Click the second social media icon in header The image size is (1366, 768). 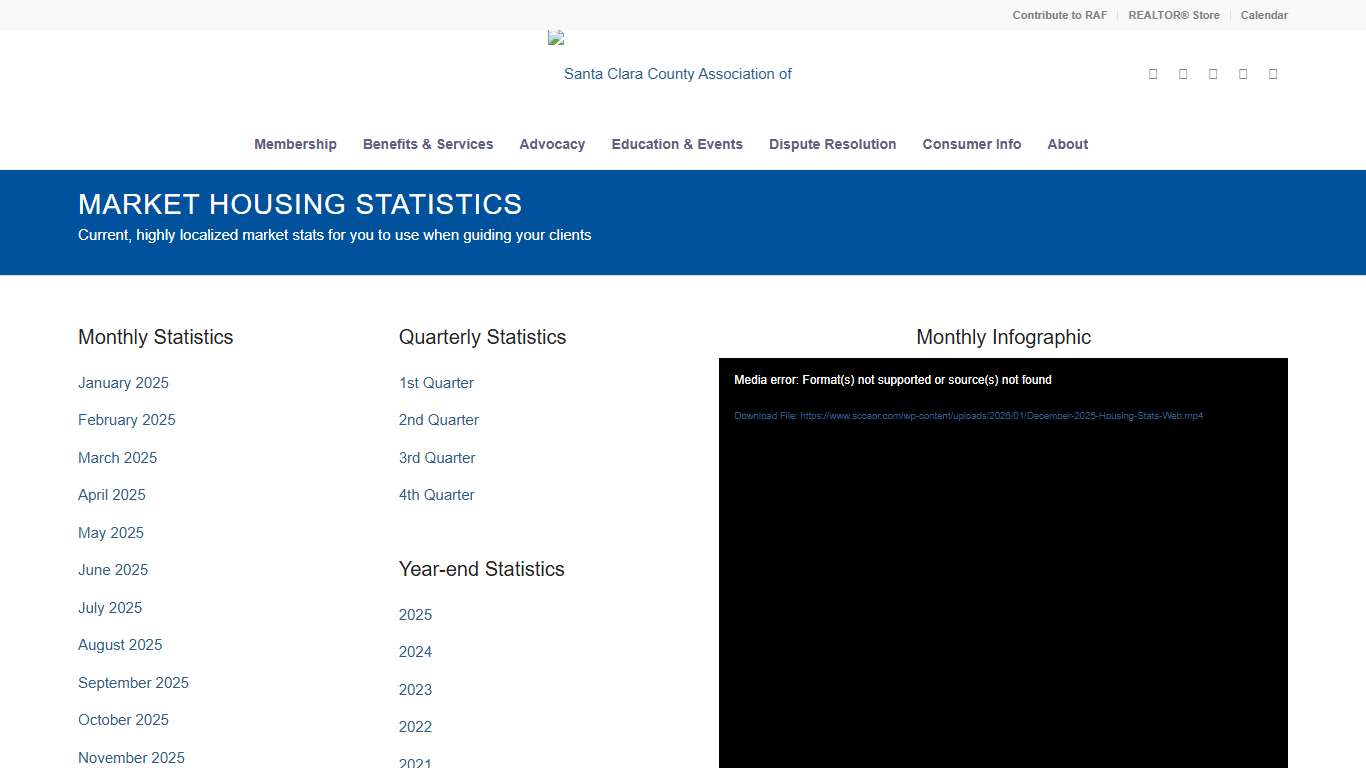pos(1182,73)
